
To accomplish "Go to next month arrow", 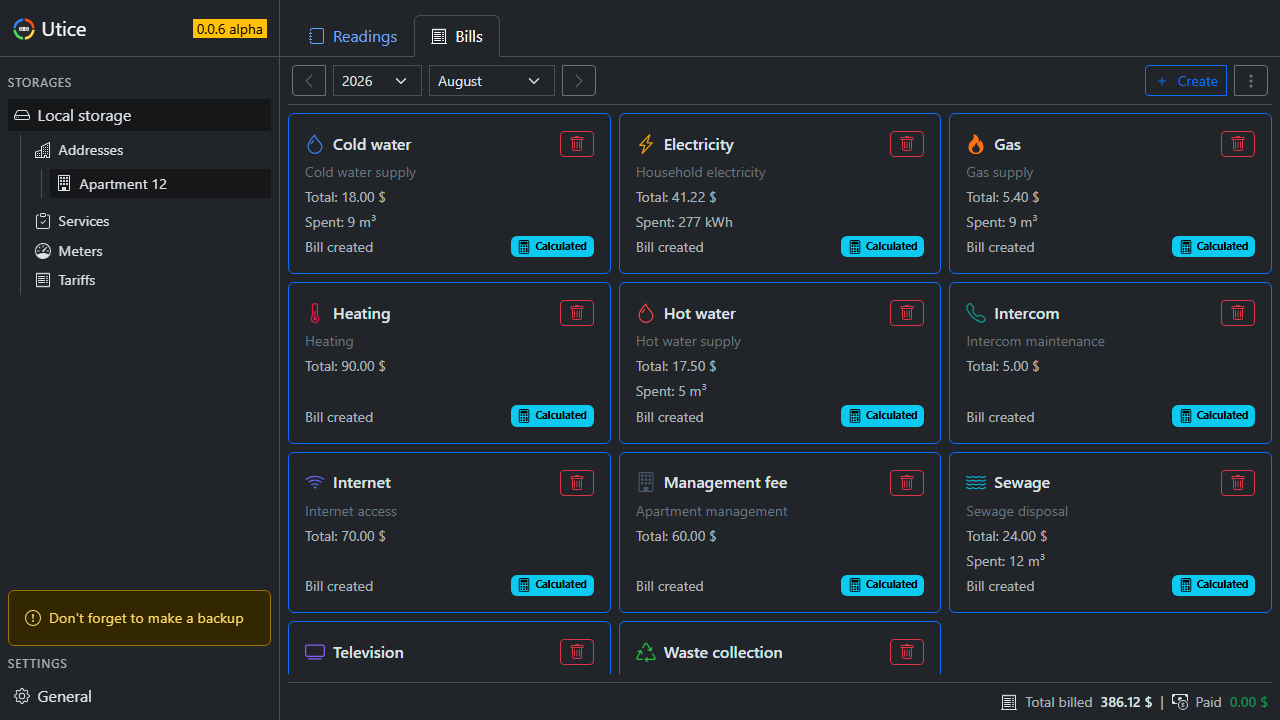I will click(x=579, y=81).
